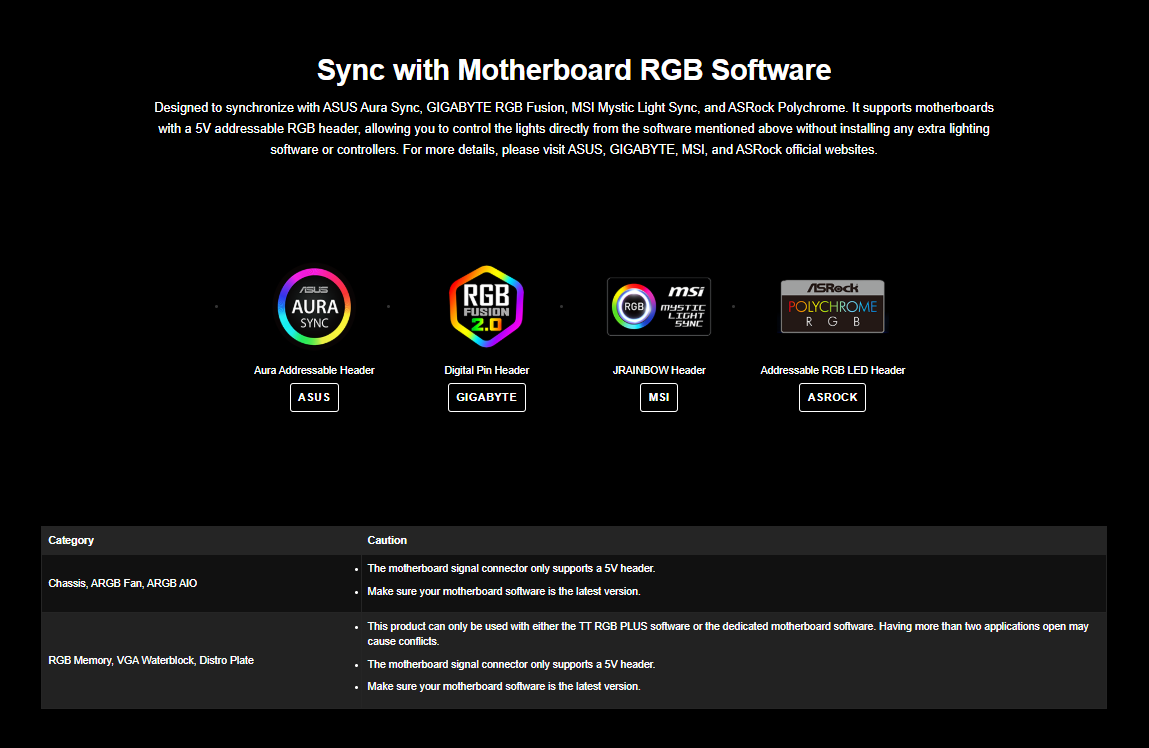The image size is (1149, 748).
Task: Click the Addressable RGB LED Header label
Action: pos(832,370)
